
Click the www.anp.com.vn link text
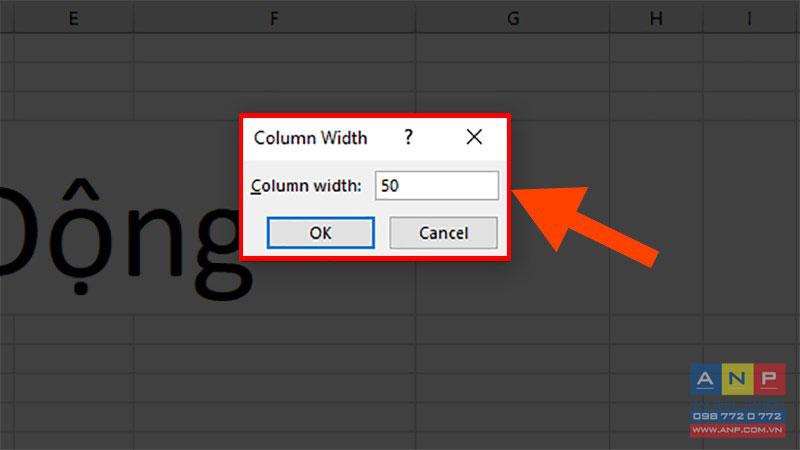click(x=738, y=430)
